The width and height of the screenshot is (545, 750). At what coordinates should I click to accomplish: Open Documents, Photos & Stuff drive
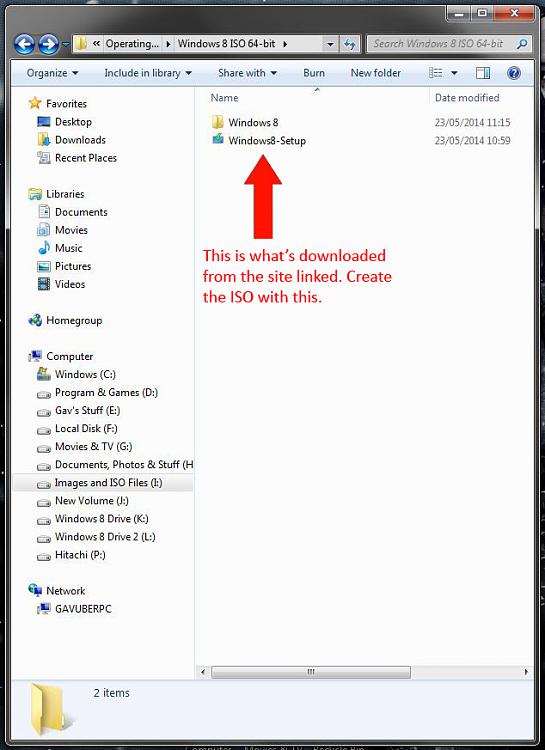click(115, 465)
